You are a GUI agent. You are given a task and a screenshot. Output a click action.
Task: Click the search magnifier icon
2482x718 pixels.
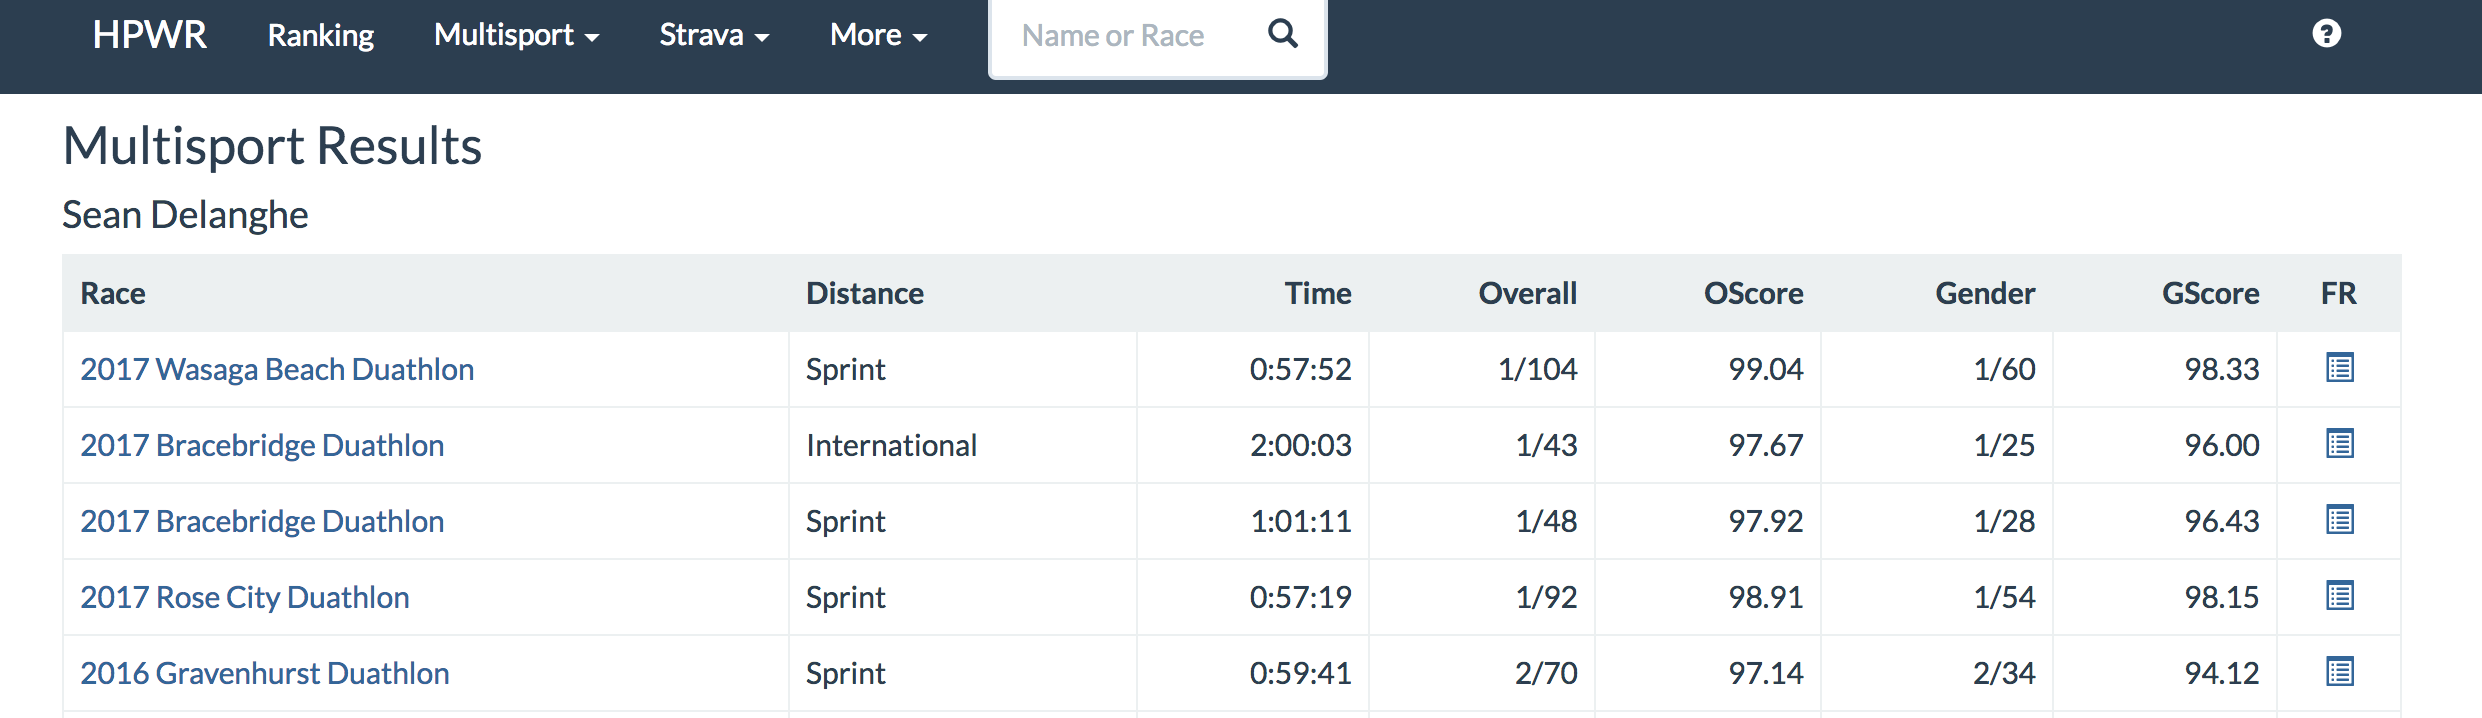coord(1283,35)
